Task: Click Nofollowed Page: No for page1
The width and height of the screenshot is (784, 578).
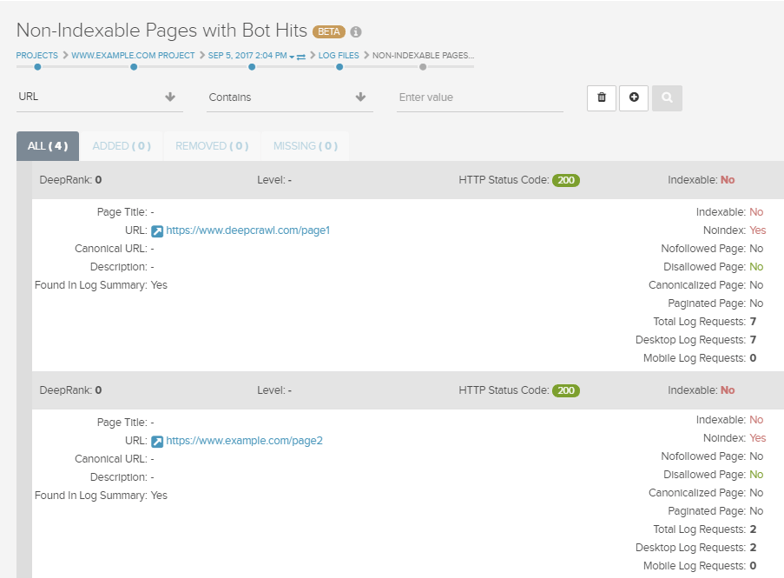Action: [x=712, y=248]
